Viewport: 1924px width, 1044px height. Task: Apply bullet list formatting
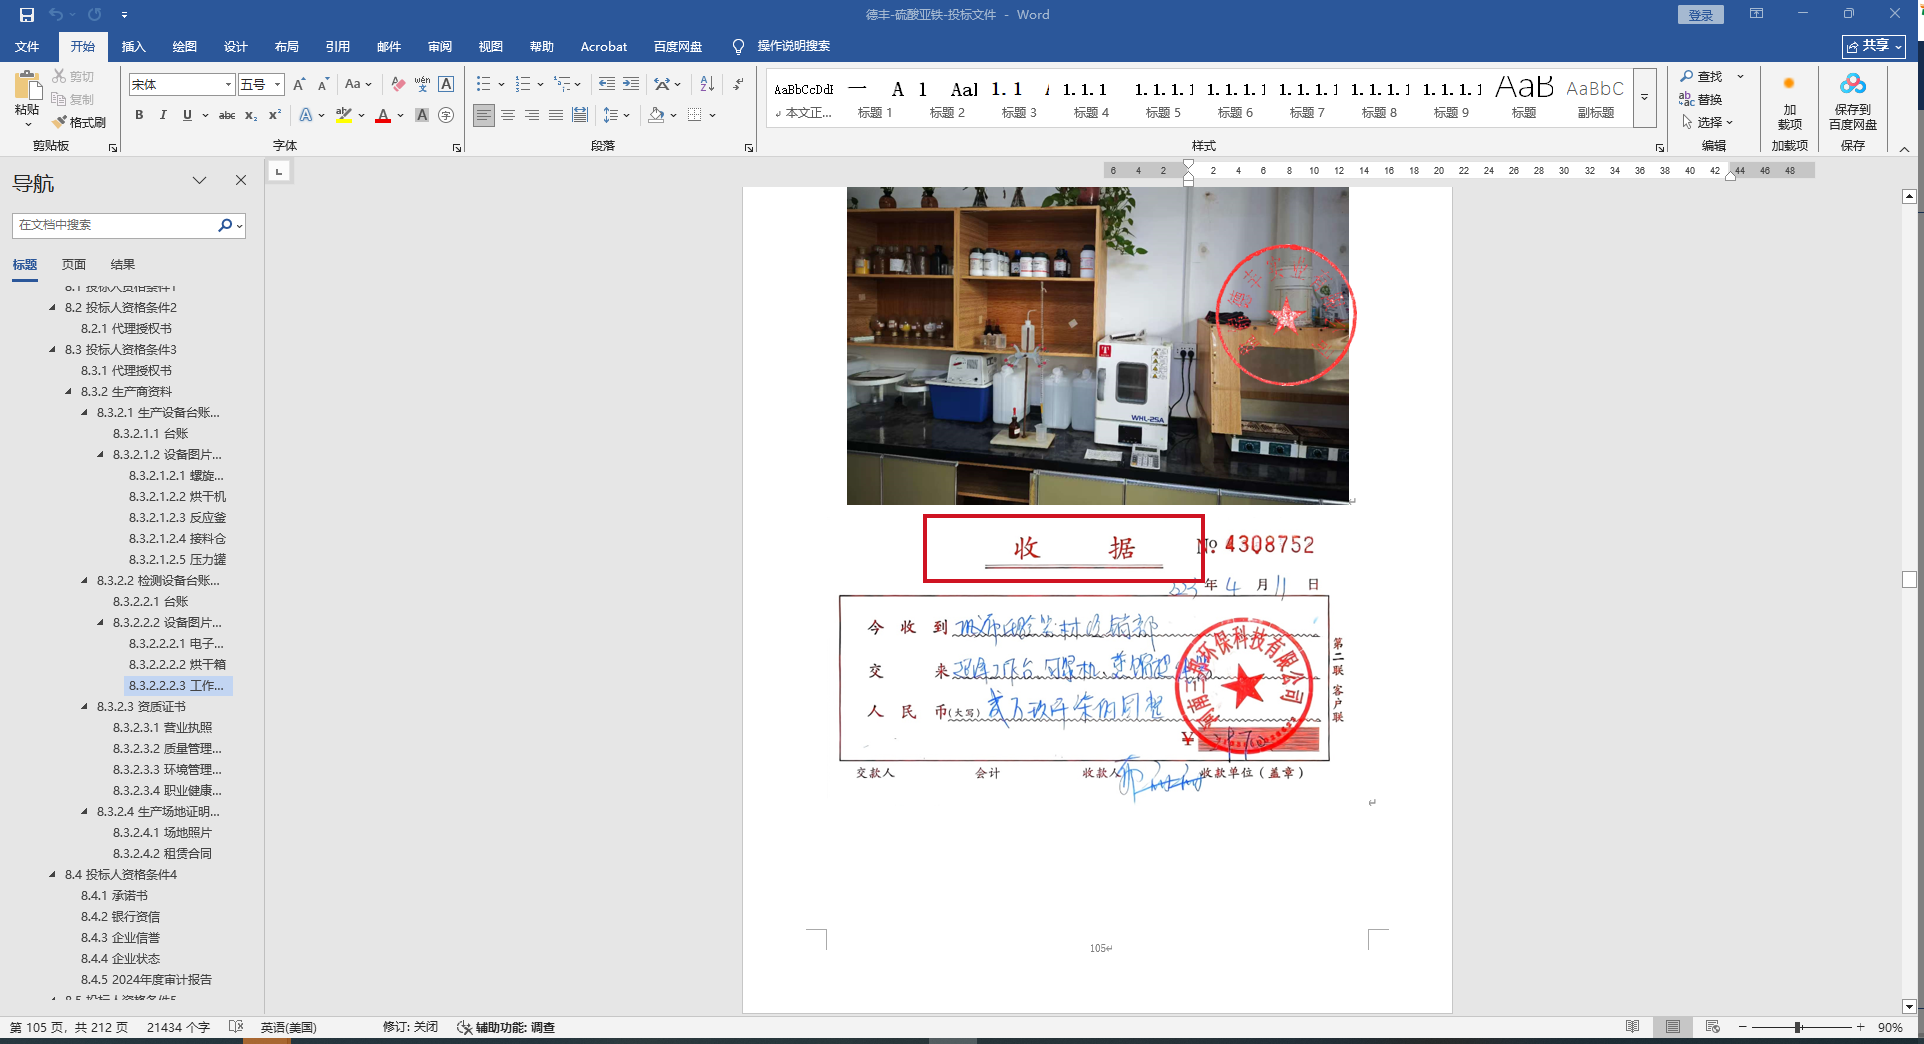tap(484, 85)
